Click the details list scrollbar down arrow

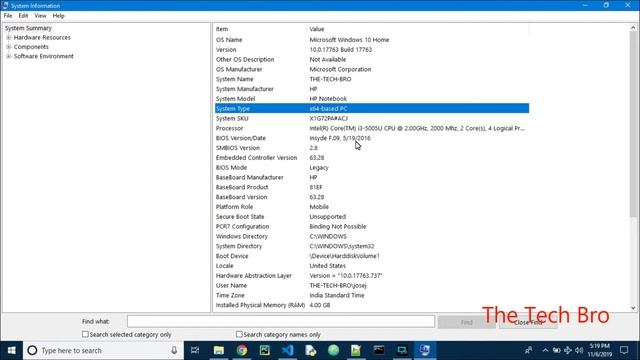(x=633, y=308)
